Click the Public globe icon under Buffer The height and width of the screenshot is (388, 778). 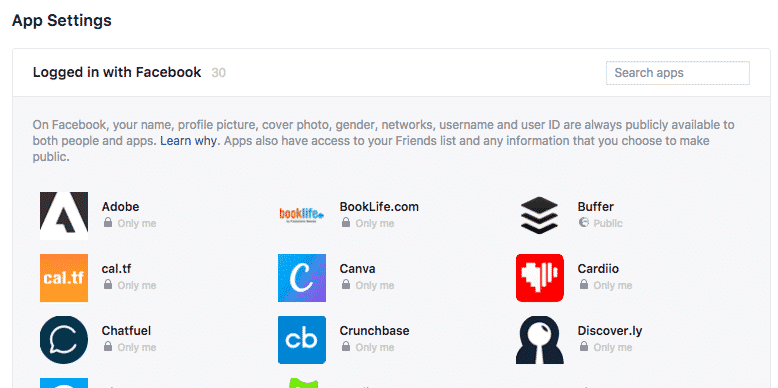click(x=584, y=222)
